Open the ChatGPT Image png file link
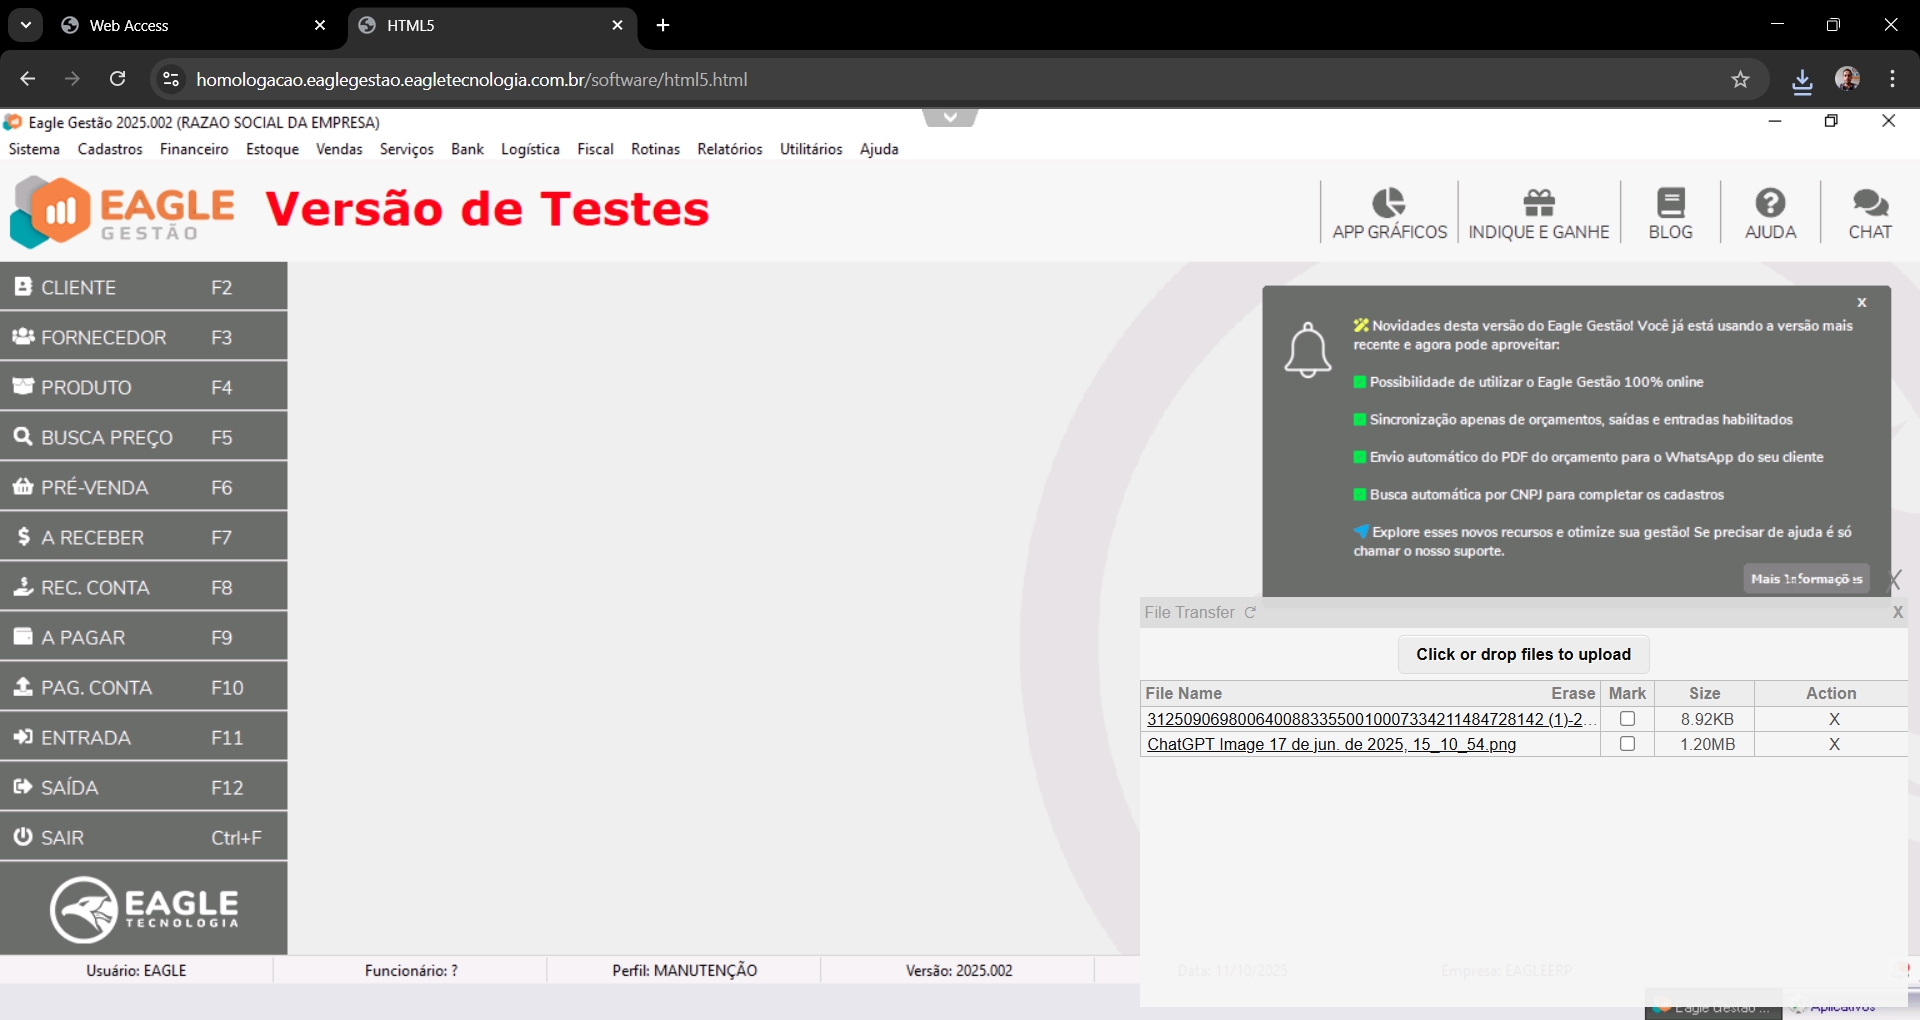 (1331, 744)
